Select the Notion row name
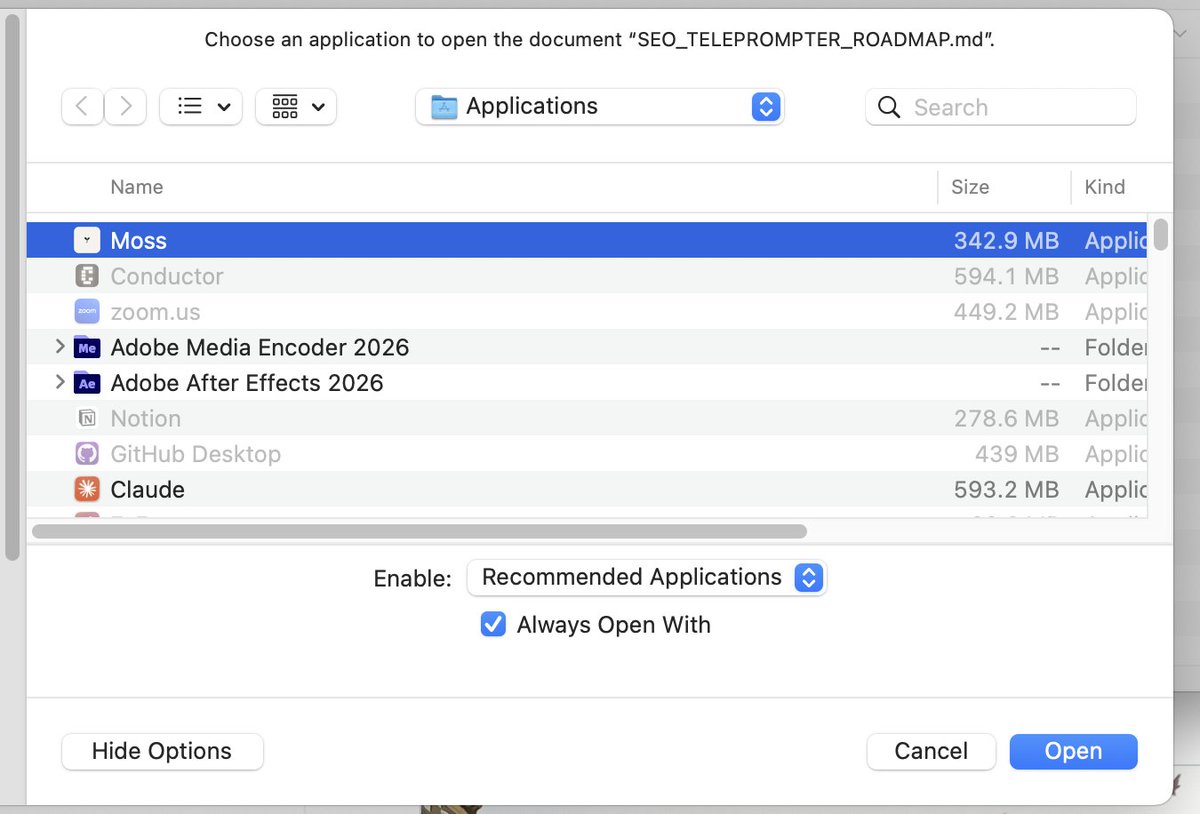The width and height of the screenshot is (1200, 814). click(146, 419)
